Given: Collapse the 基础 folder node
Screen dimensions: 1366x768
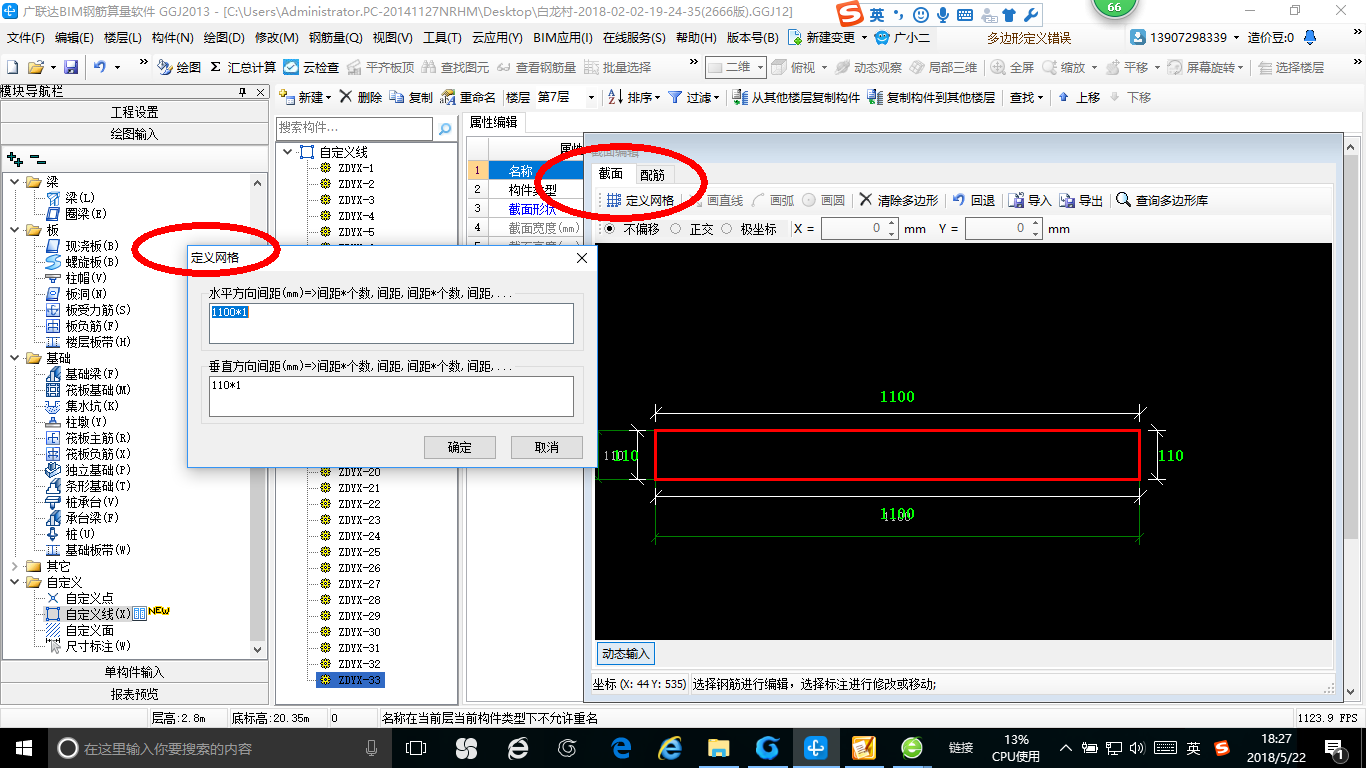Looking at the screenshot, I should click(x=14, y=358).
